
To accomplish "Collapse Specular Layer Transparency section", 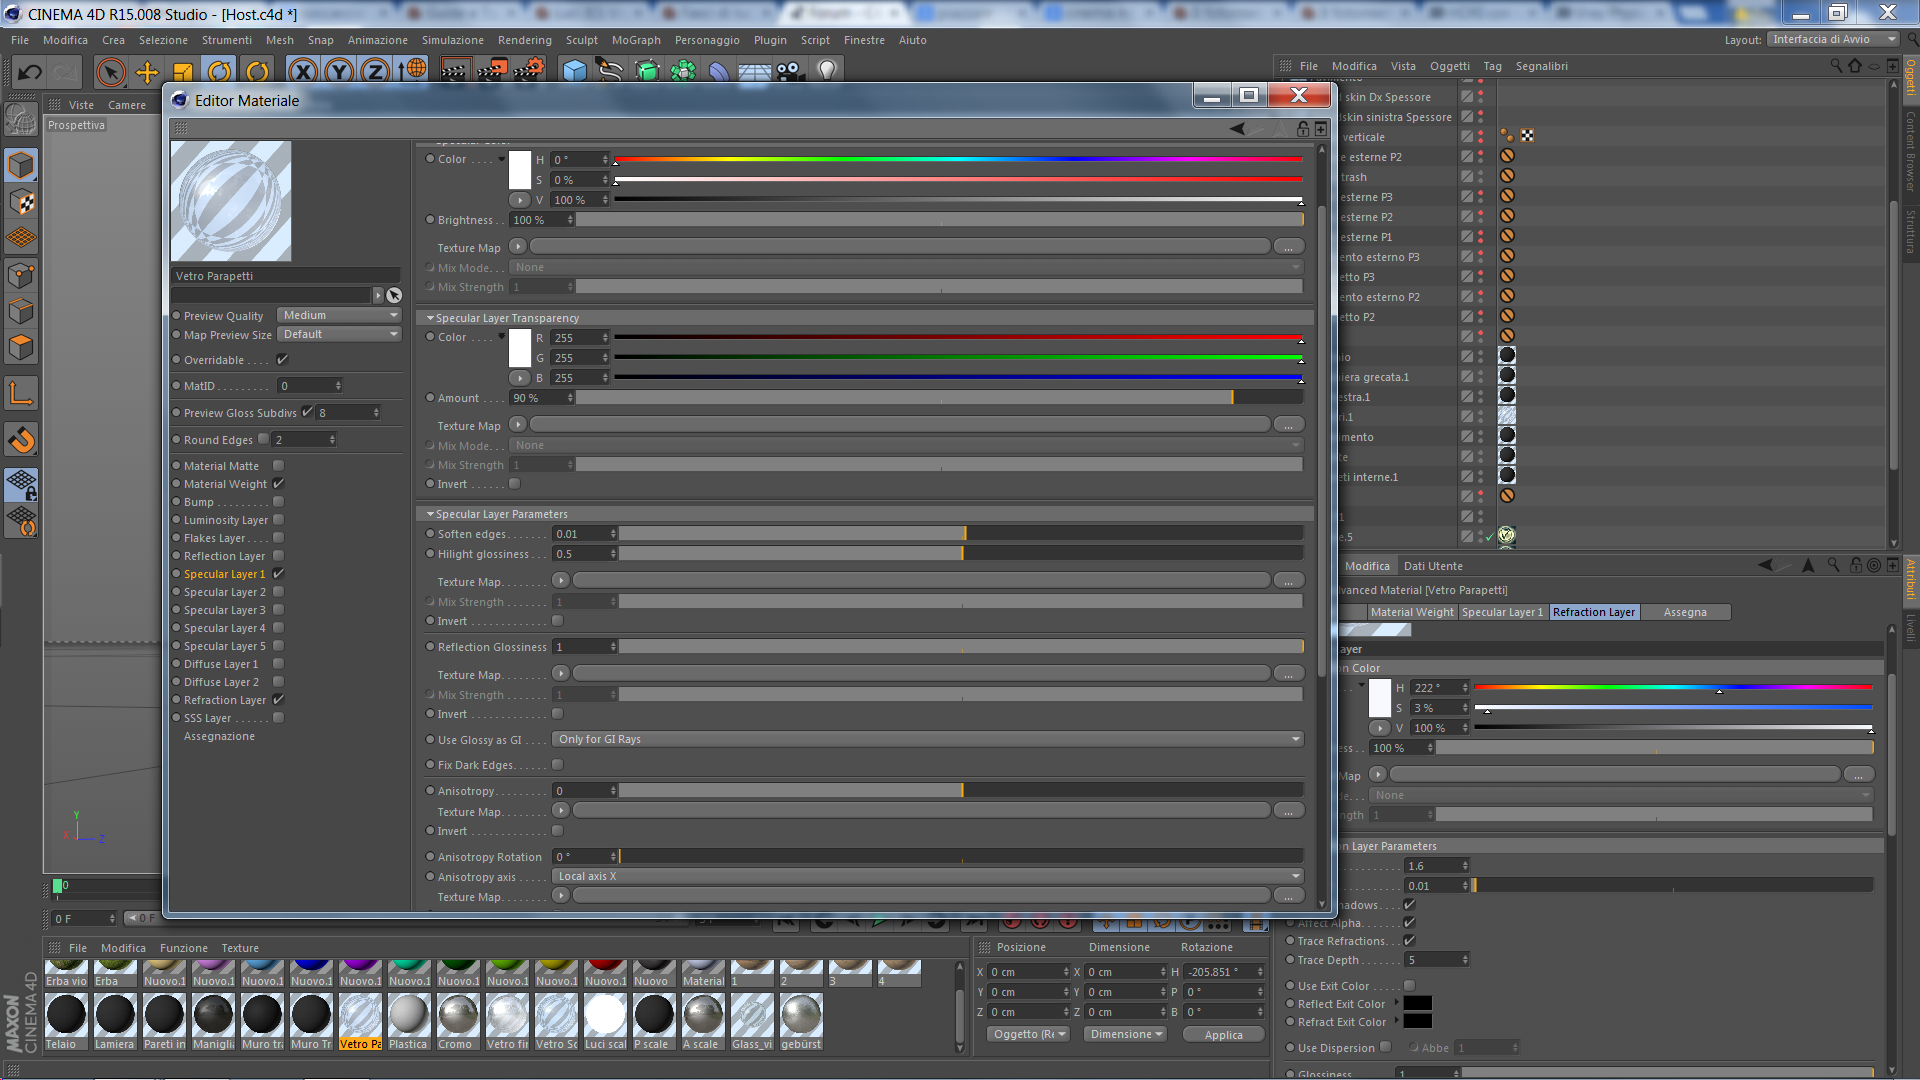I will 430,318.
